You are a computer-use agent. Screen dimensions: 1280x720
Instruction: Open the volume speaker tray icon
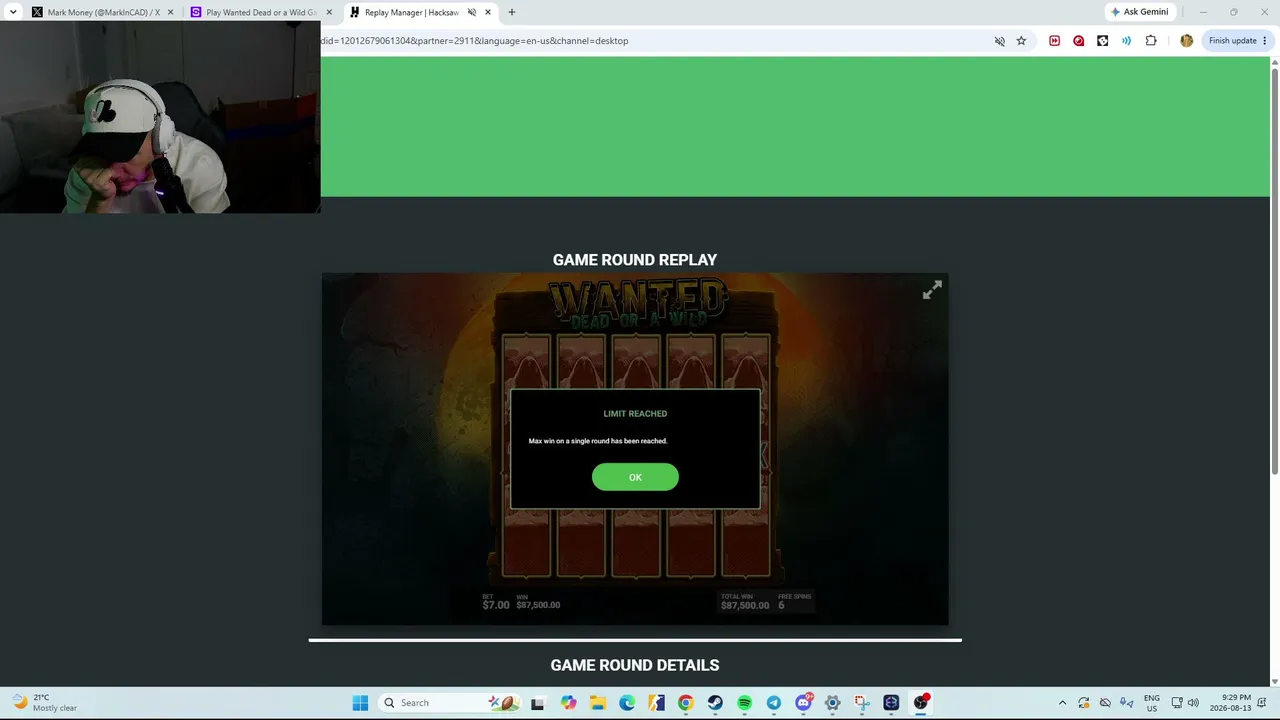click(1193, 703)
